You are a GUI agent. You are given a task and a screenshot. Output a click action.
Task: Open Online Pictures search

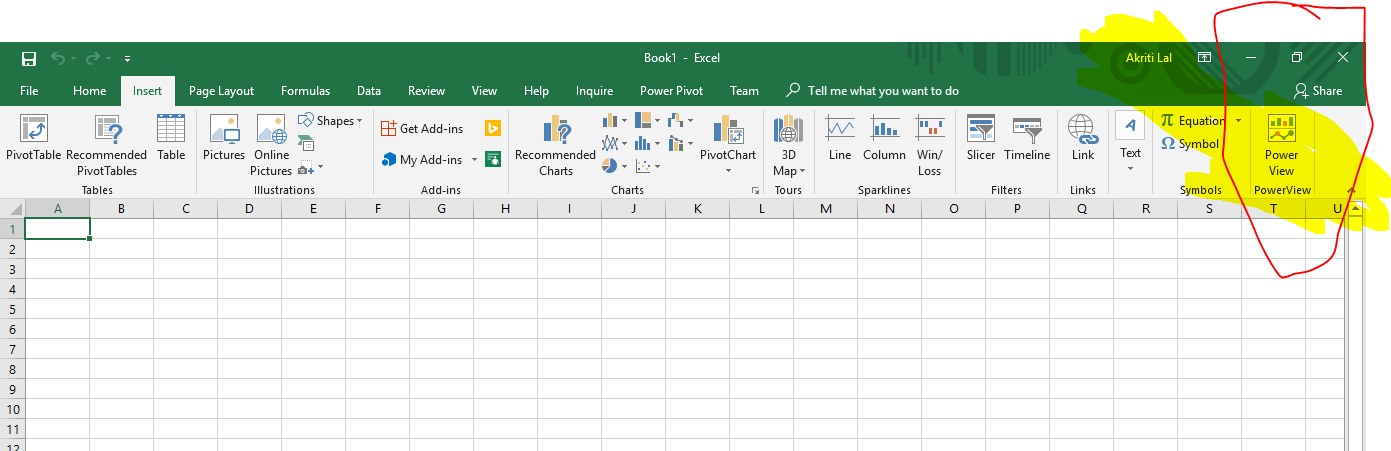click(x=272, y=146)
